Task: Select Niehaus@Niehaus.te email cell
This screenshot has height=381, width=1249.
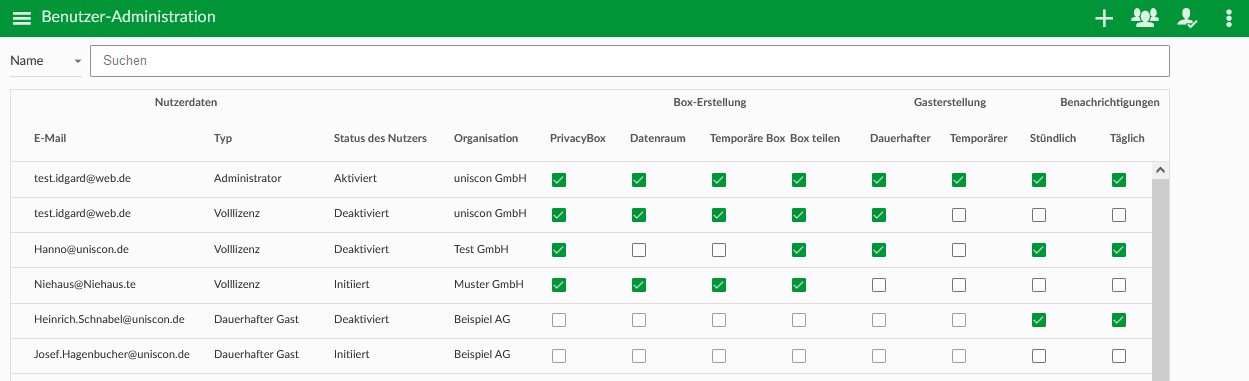Action: click(x=84, y=284)
